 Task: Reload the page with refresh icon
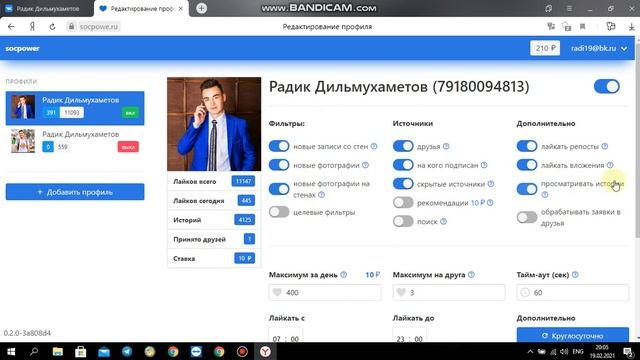coord(52,27)
